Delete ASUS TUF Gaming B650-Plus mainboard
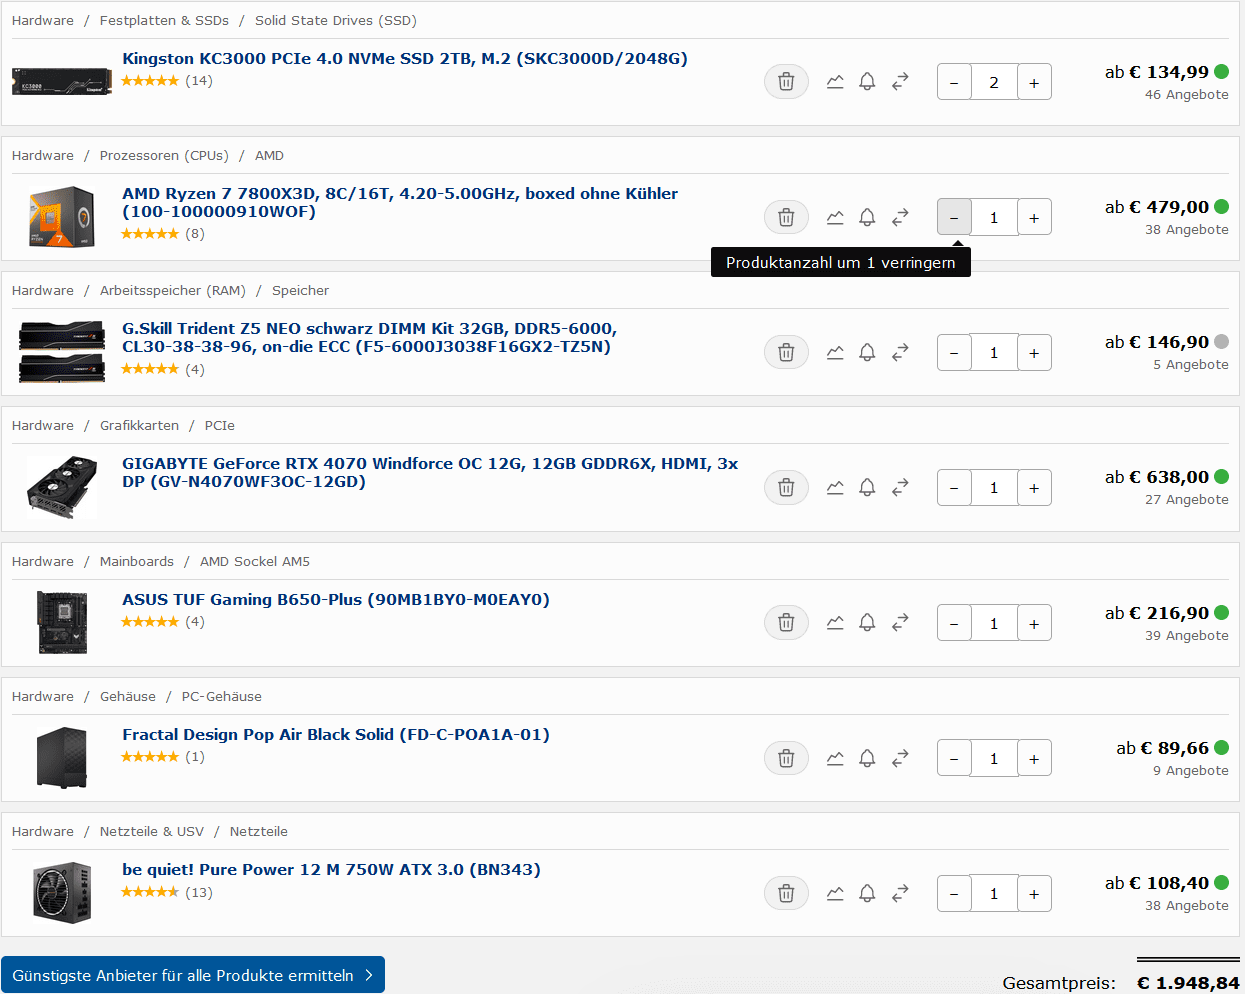1245x994 pixels. tap(786, 622)
